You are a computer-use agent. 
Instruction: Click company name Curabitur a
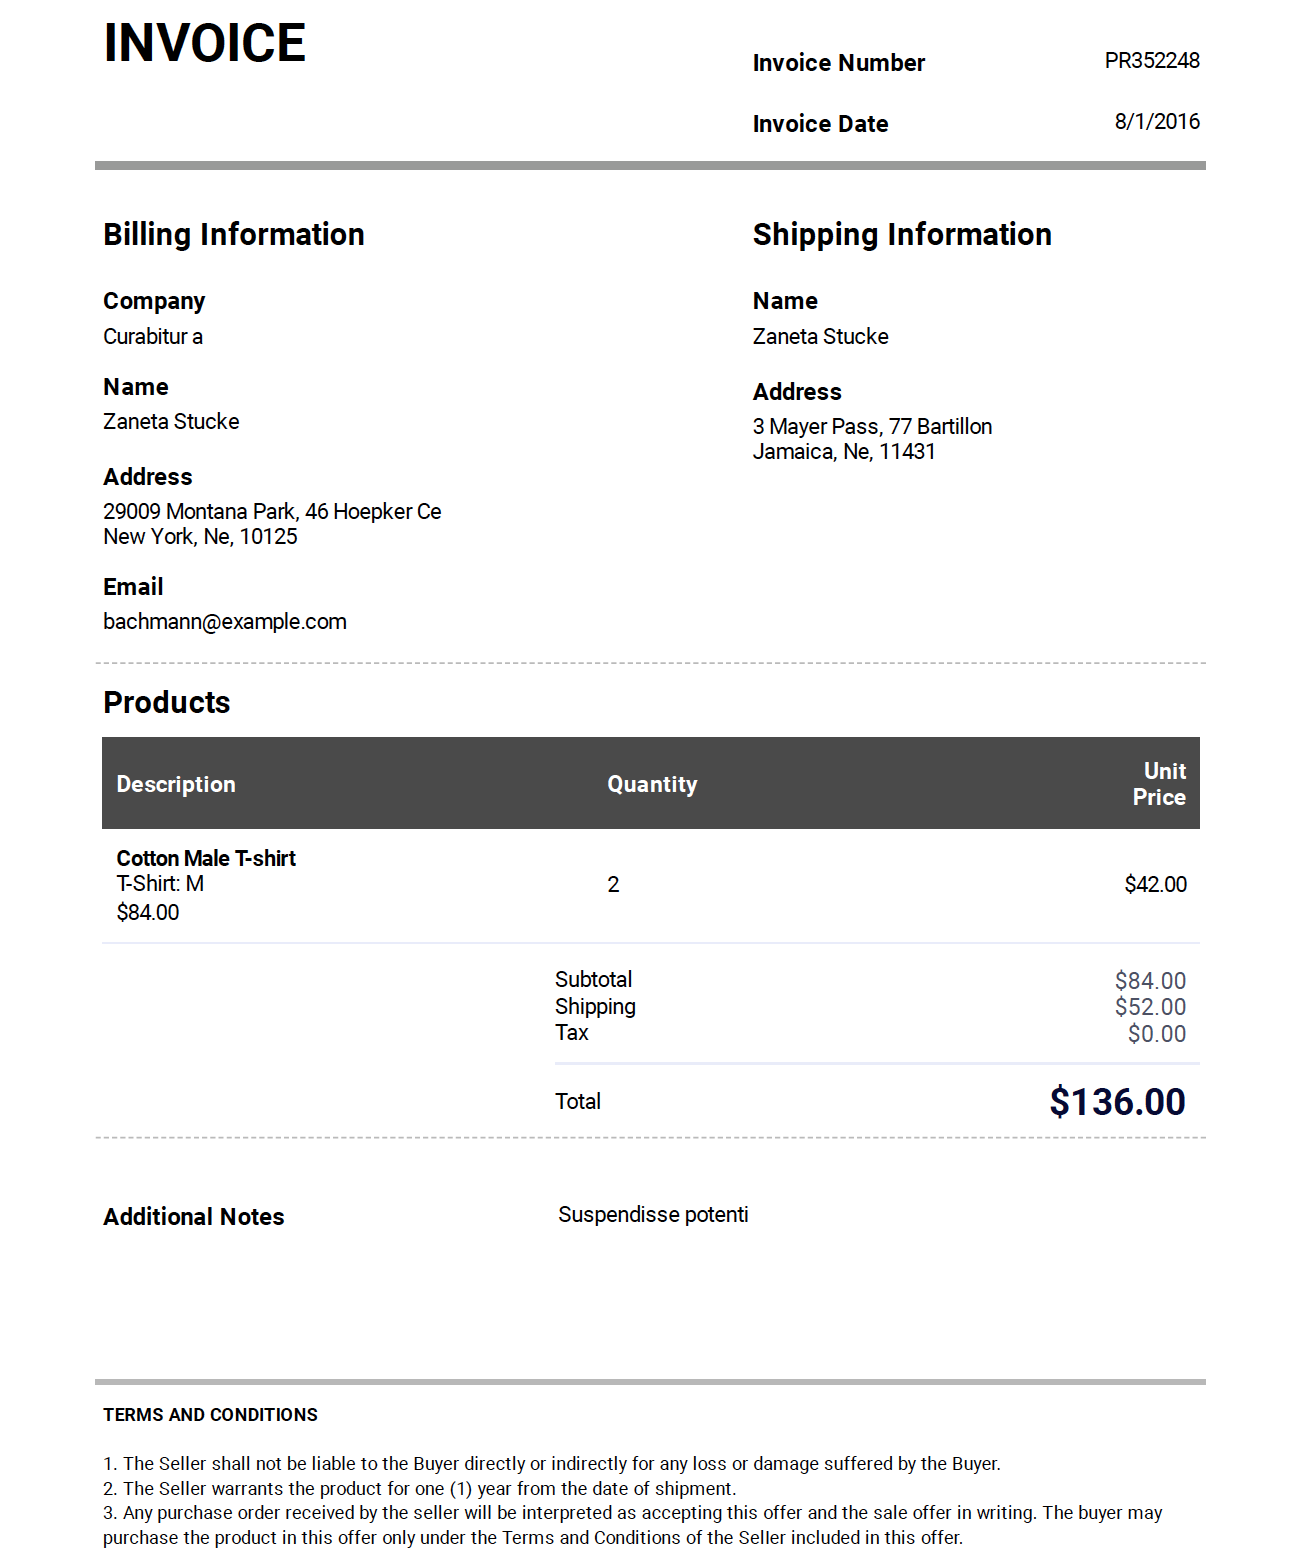pyautogui.click(x=153, y=337)
